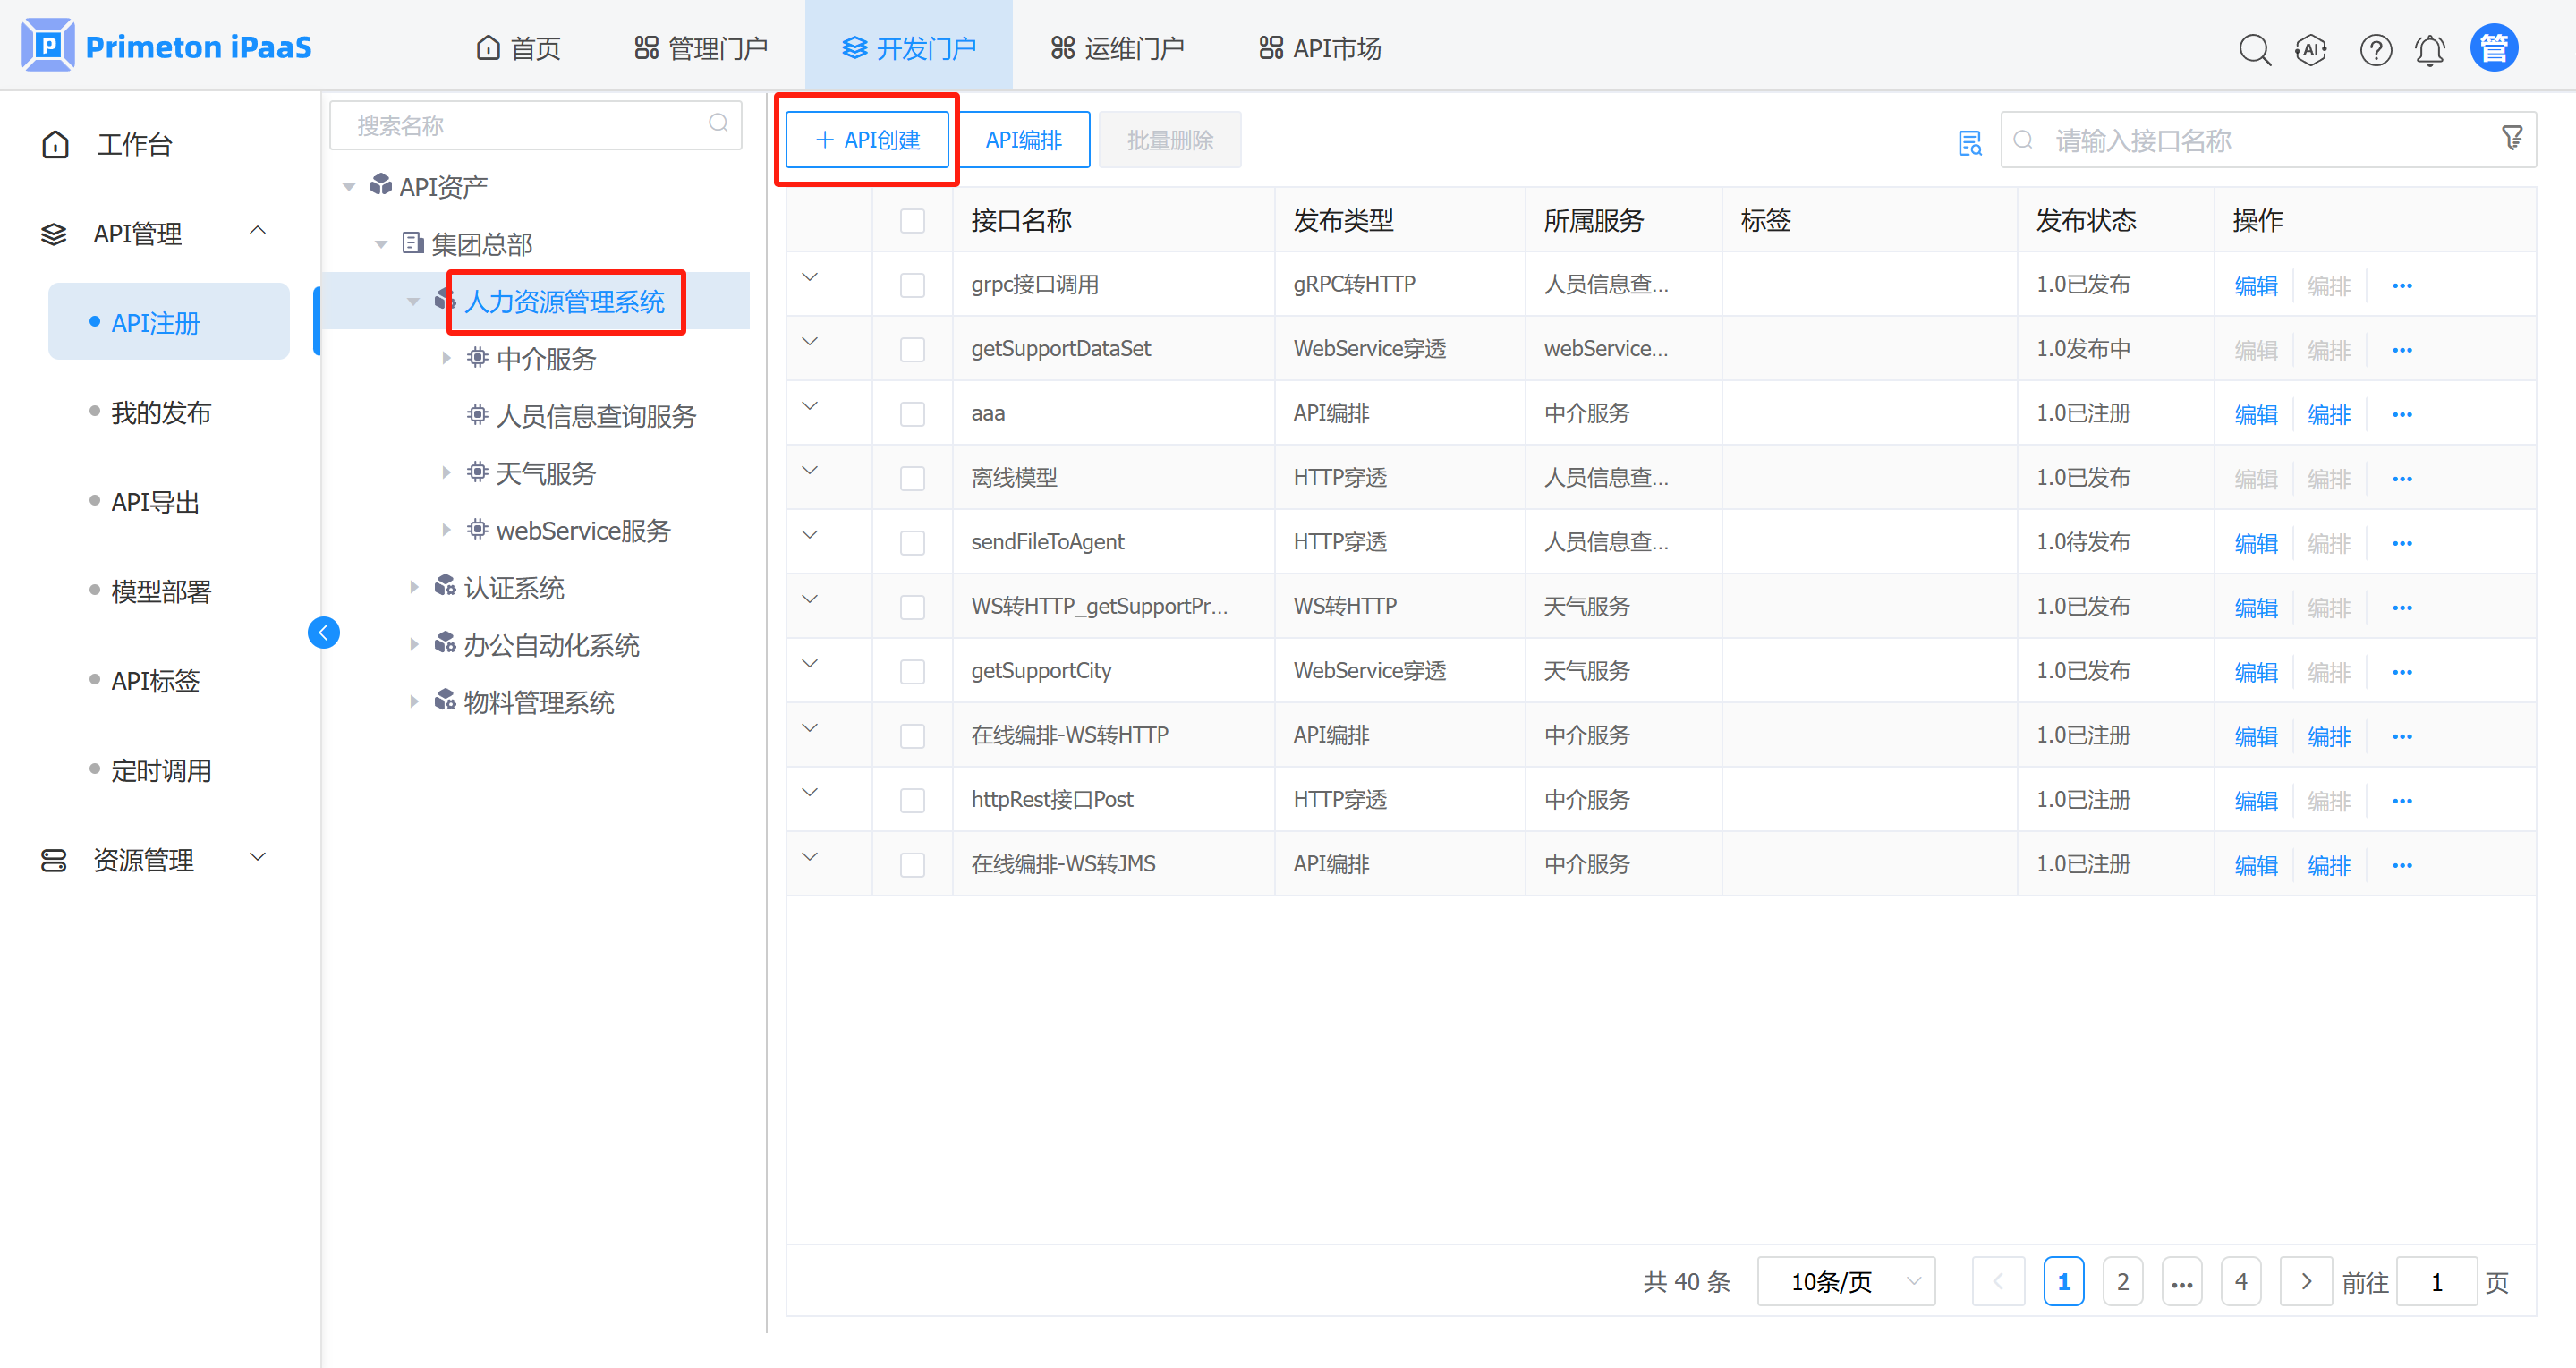Screen dimensions: 2576x1368
Task: Click the filter funnel icon in the interface search
Action: (2511, 138)
